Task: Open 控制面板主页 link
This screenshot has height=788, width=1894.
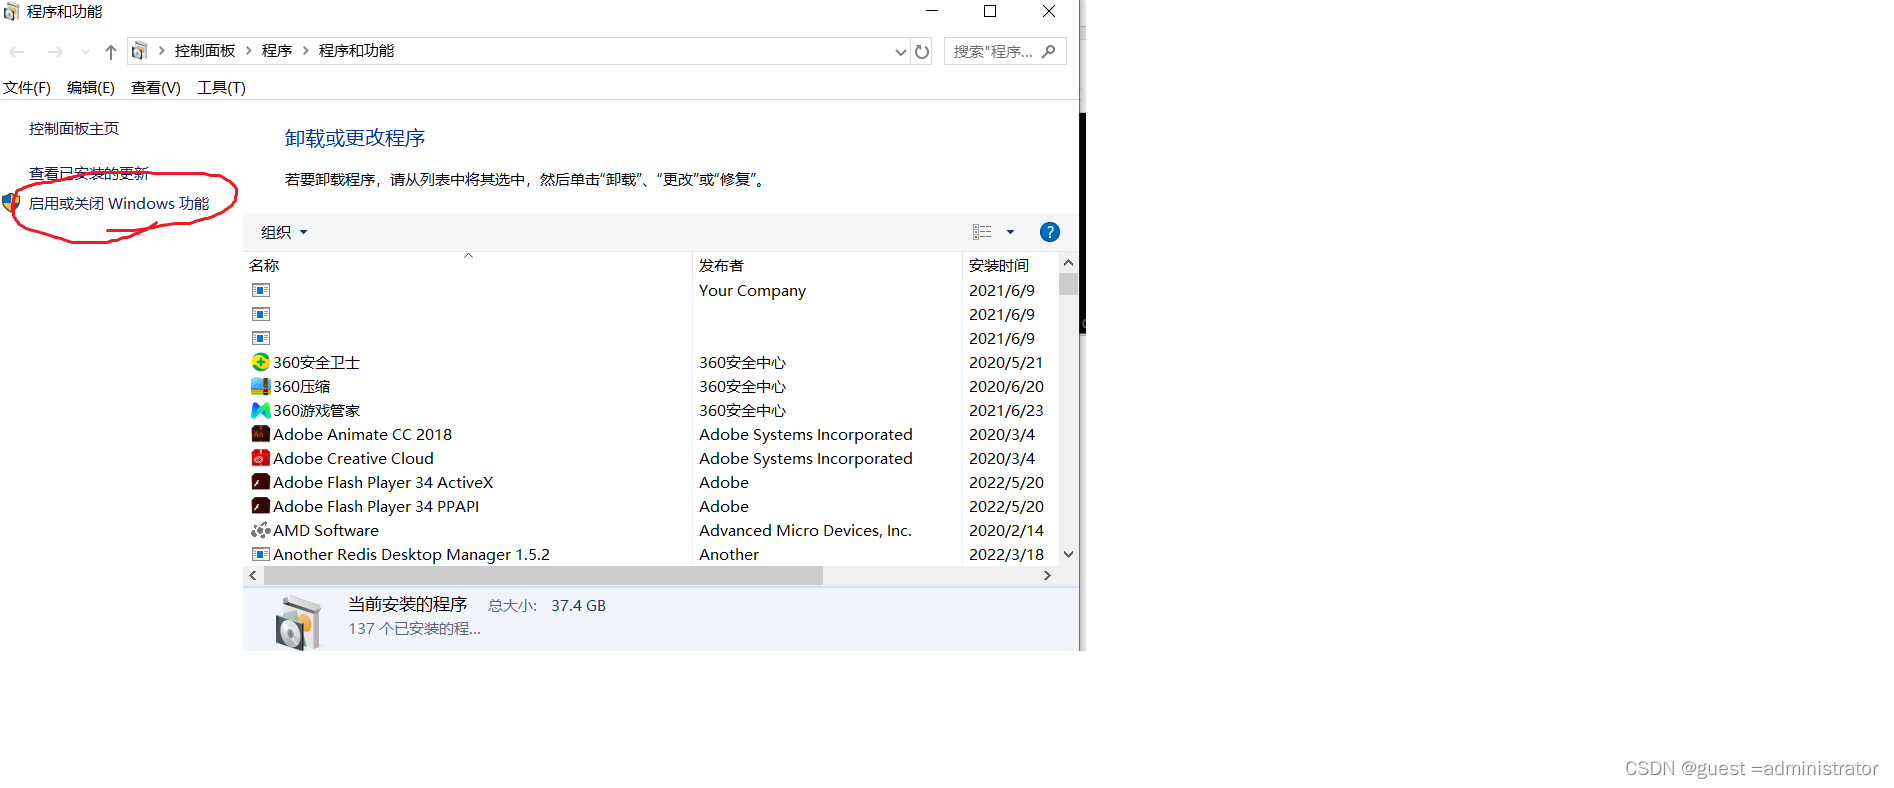Action: click(x=74, y=128)
